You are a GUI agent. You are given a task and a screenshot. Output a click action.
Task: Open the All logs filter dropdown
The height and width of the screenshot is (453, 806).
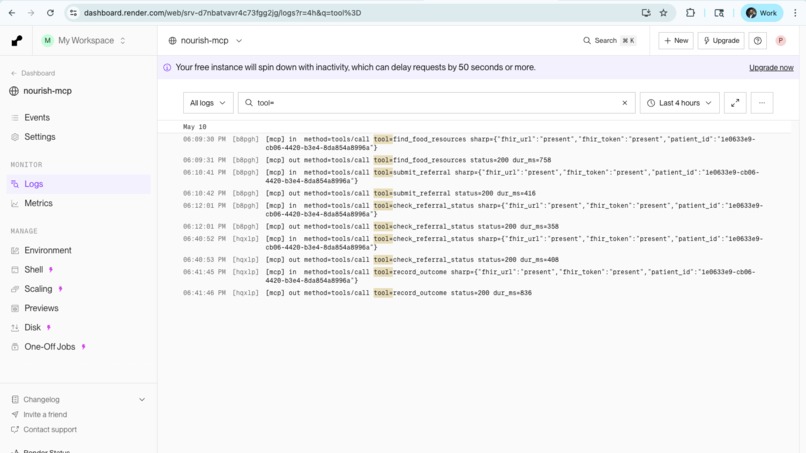(208, 103)
